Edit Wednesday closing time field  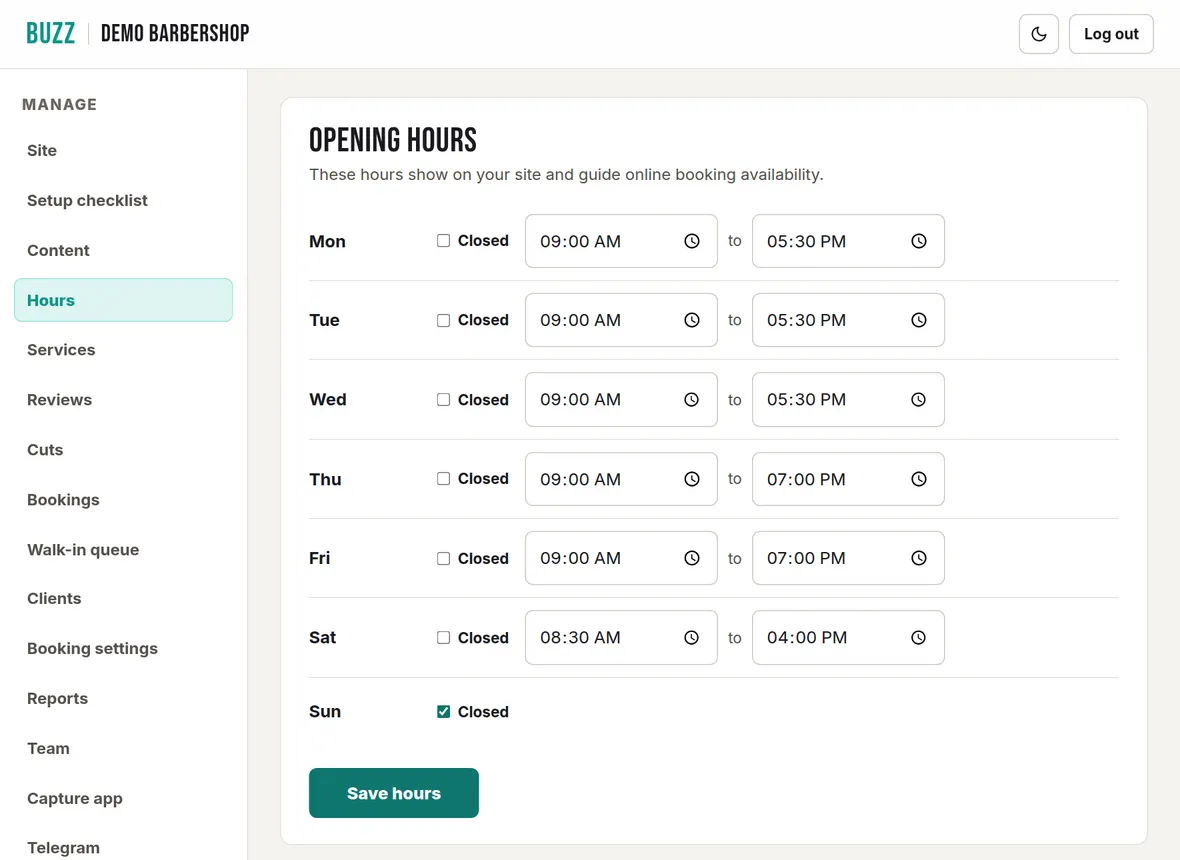pyautogui.click(x=848, y=400)
